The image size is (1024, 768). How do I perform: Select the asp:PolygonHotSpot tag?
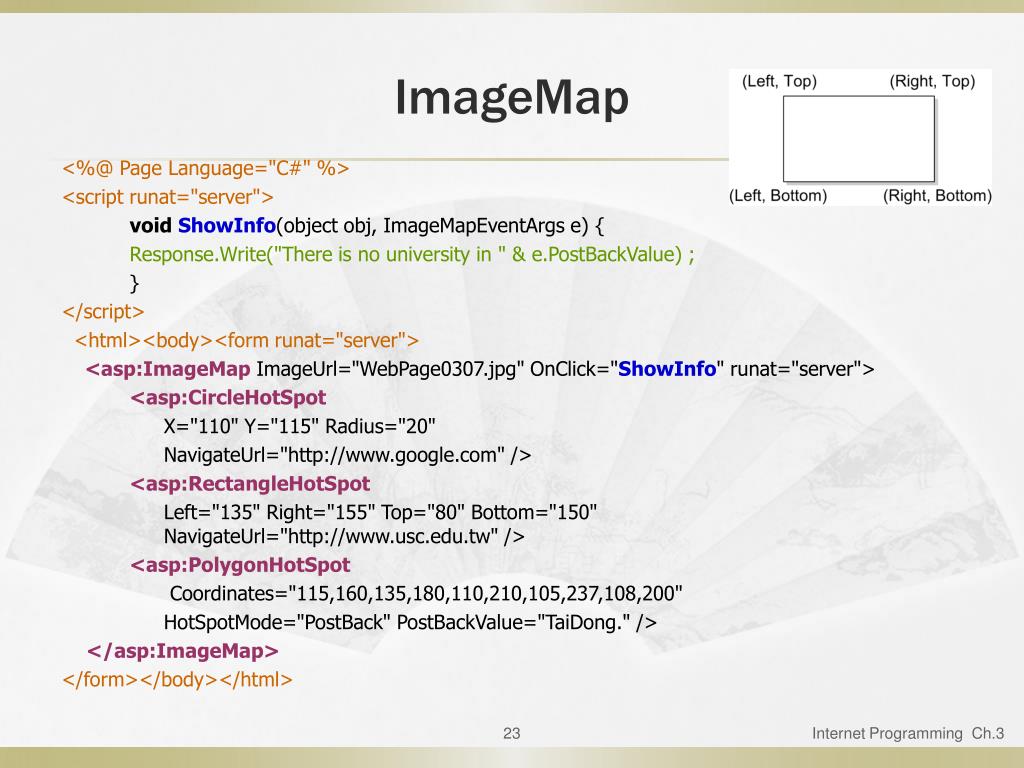click(x=240, y=565)
